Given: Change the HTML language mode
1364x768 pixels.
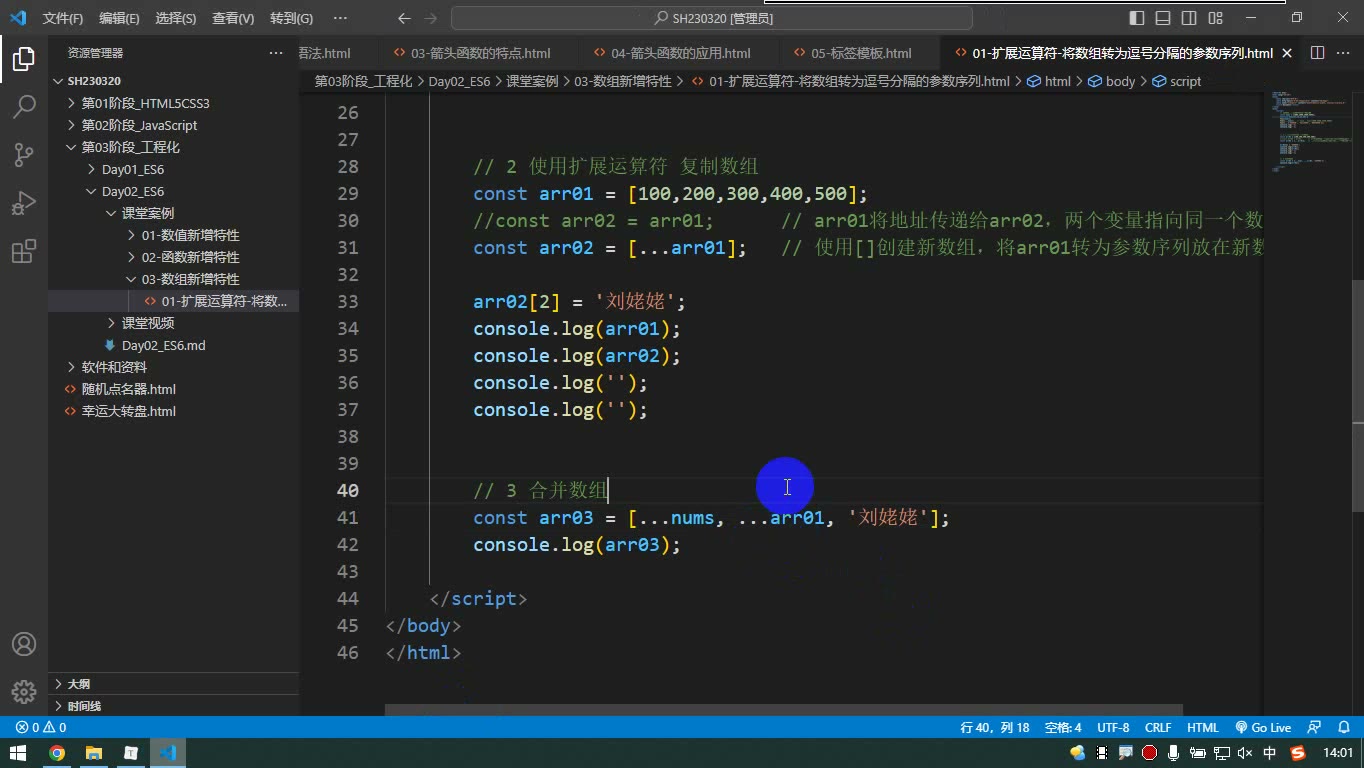Looking at the screenshot, I should pyautogui.click(x=1202, y=728).
